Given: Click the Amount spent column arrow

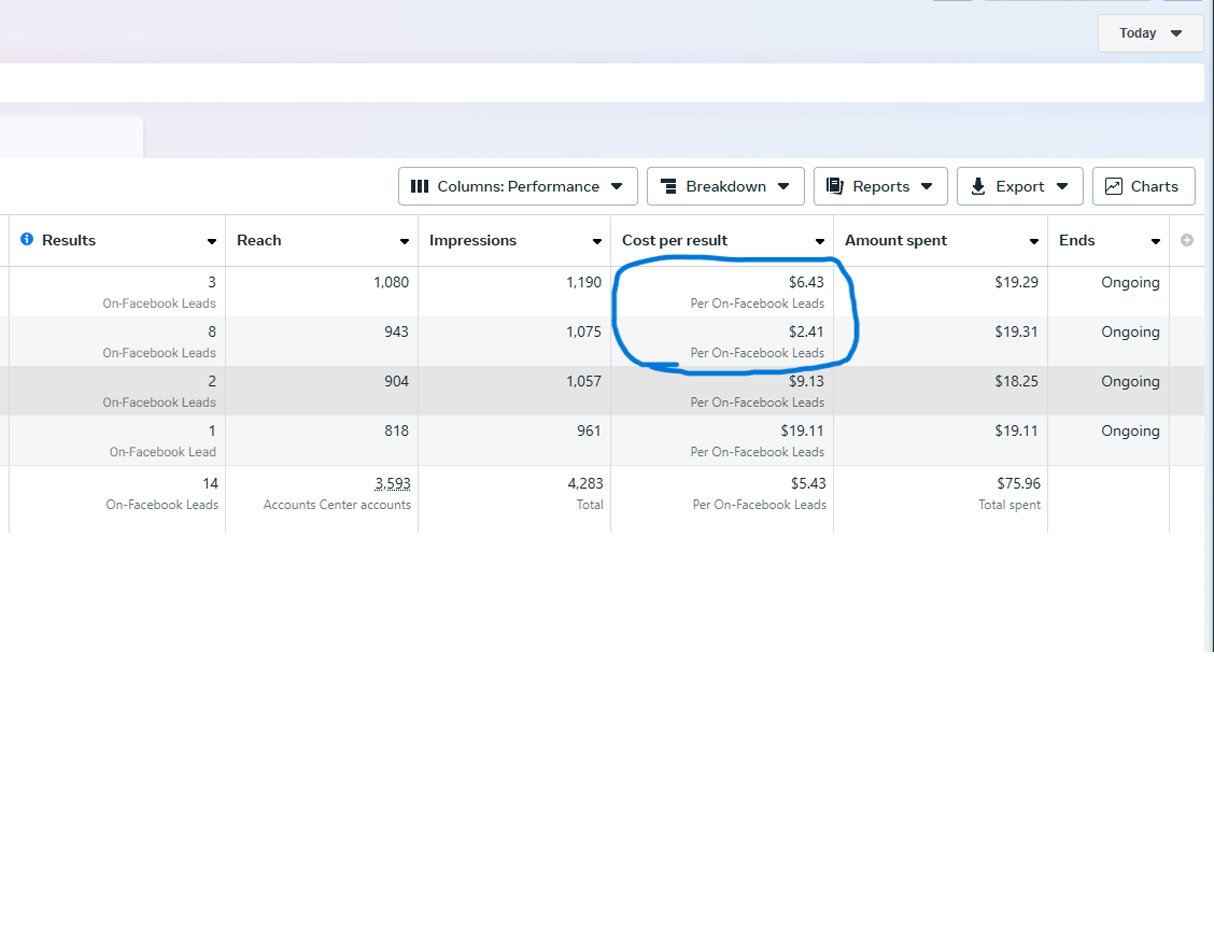Looking at the screenshot, I should tap(1034, 241).
